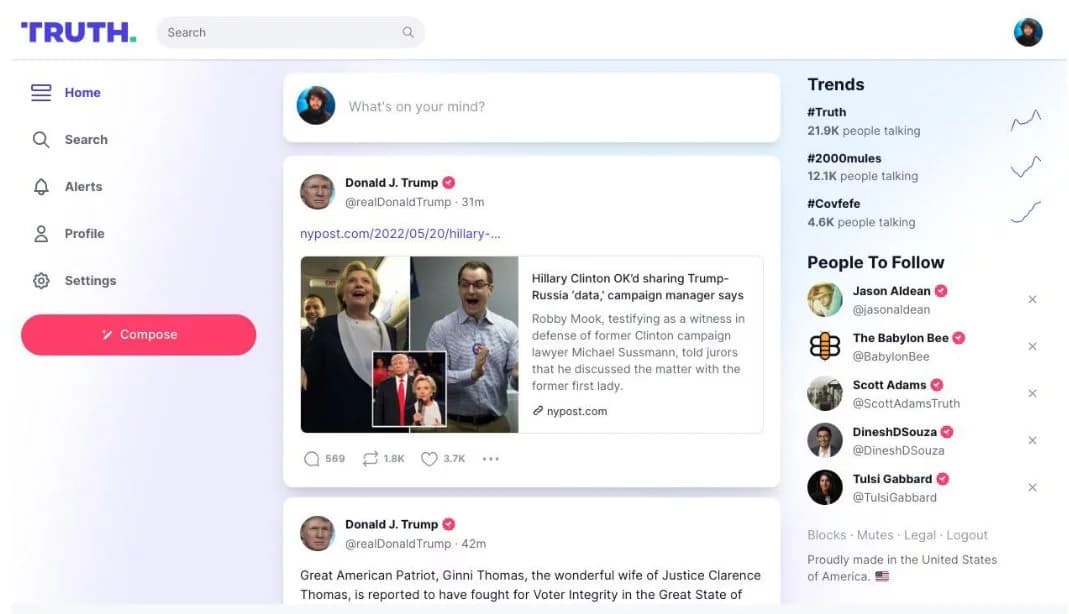Open Search in the sidebar menu
The height and width of the screenshot is (614, 1069).
(70, 140)
